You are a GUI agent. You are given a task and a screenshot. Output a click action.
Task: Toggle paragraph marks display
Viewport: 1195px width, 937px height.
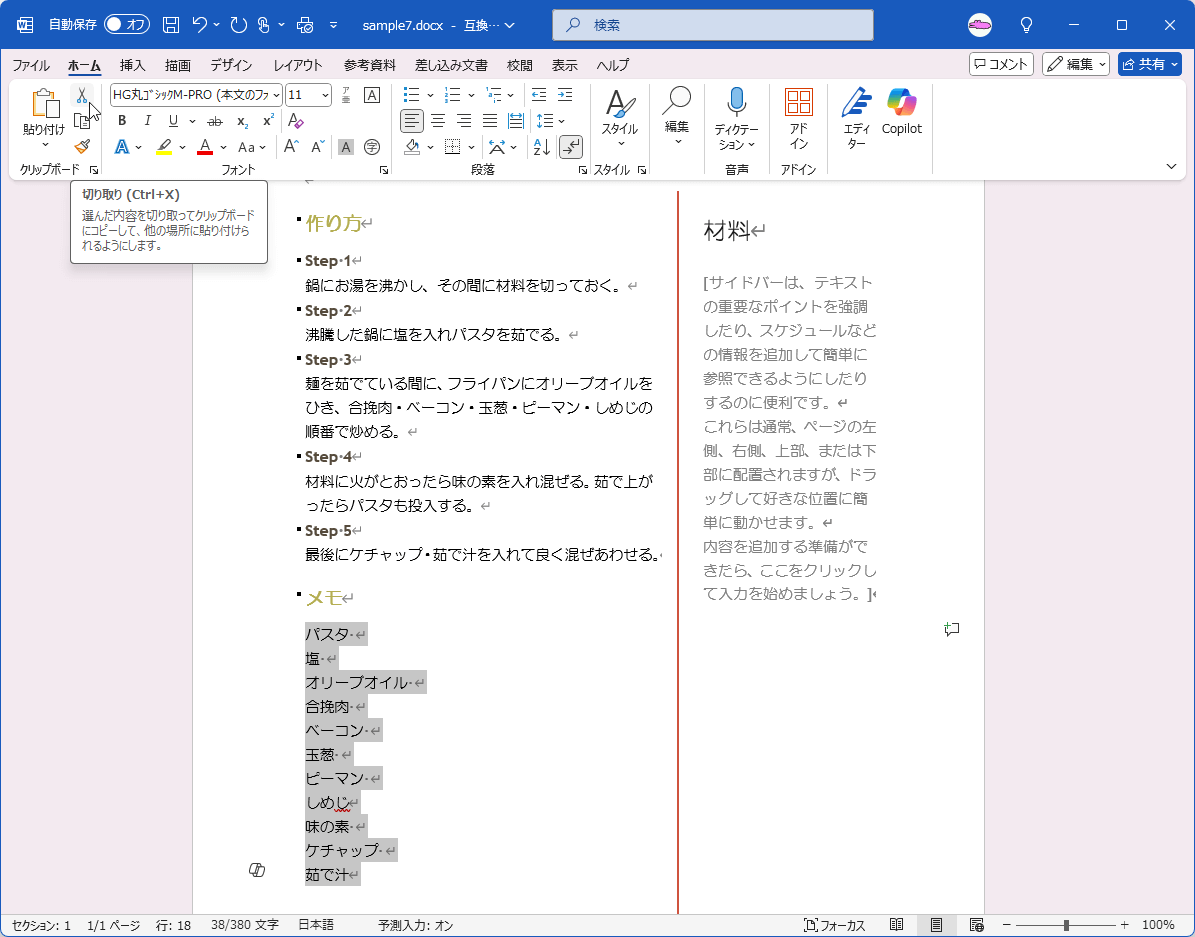571,147
